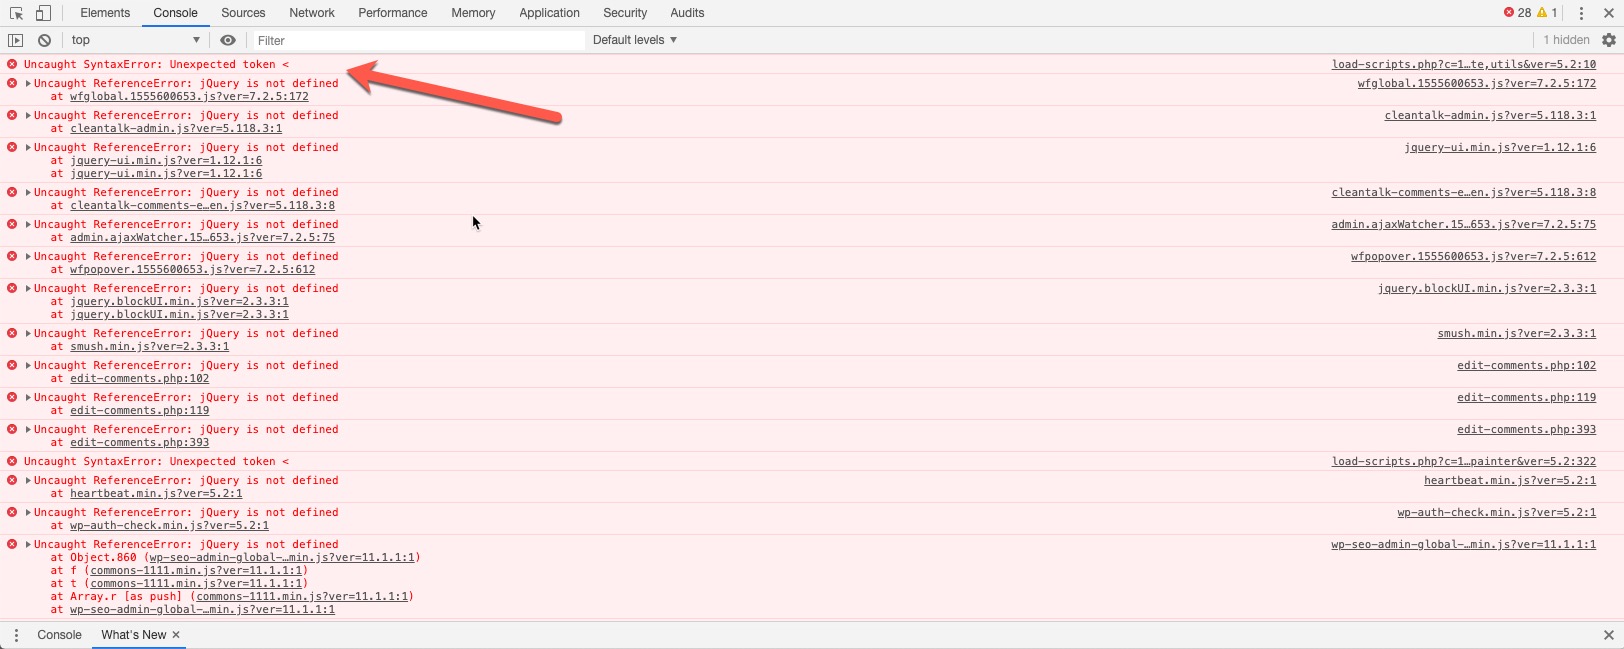1624x649 pixels.
Task: Click the console Filter input field
Action: click(417, 40)
